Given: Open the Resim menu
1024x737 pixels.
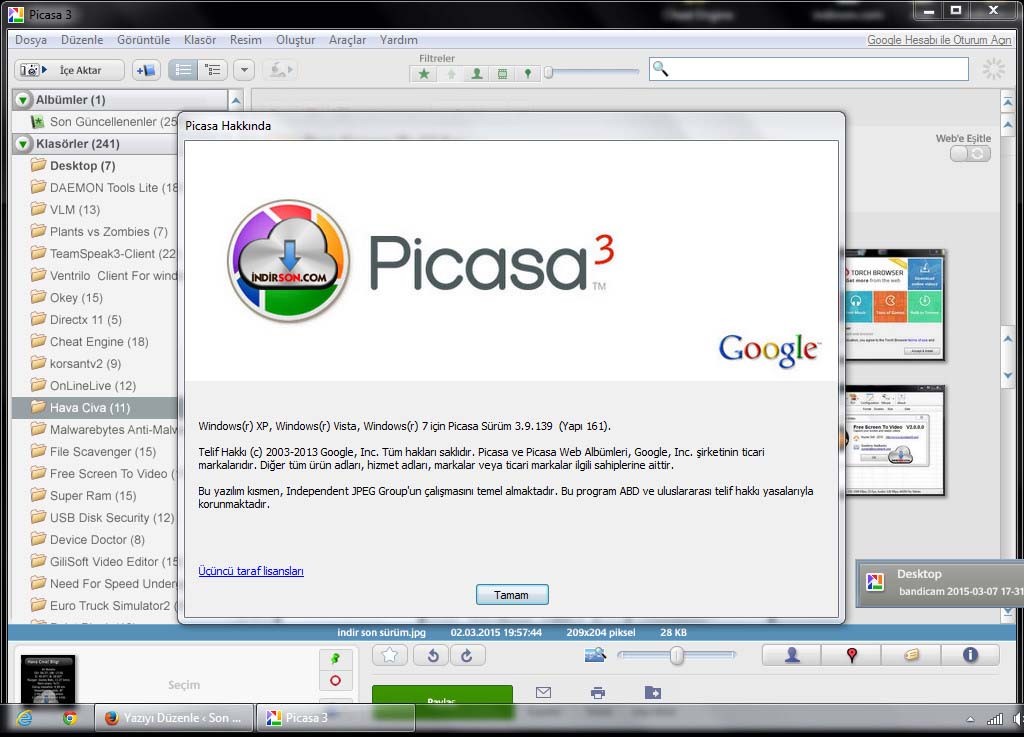Looking at the screenshot, I should click(246, 40).
